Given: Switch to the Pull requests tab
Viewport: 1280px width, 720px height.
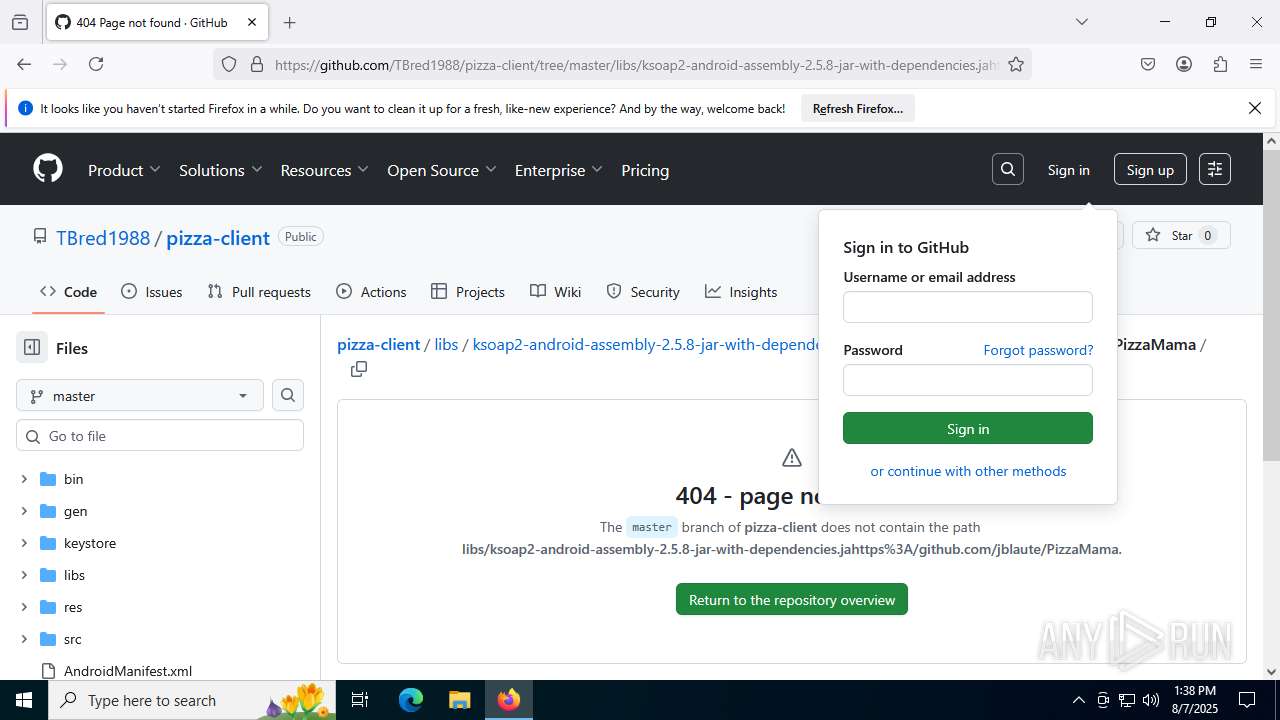Looking at the screenshot, I should tap(259, 292).
